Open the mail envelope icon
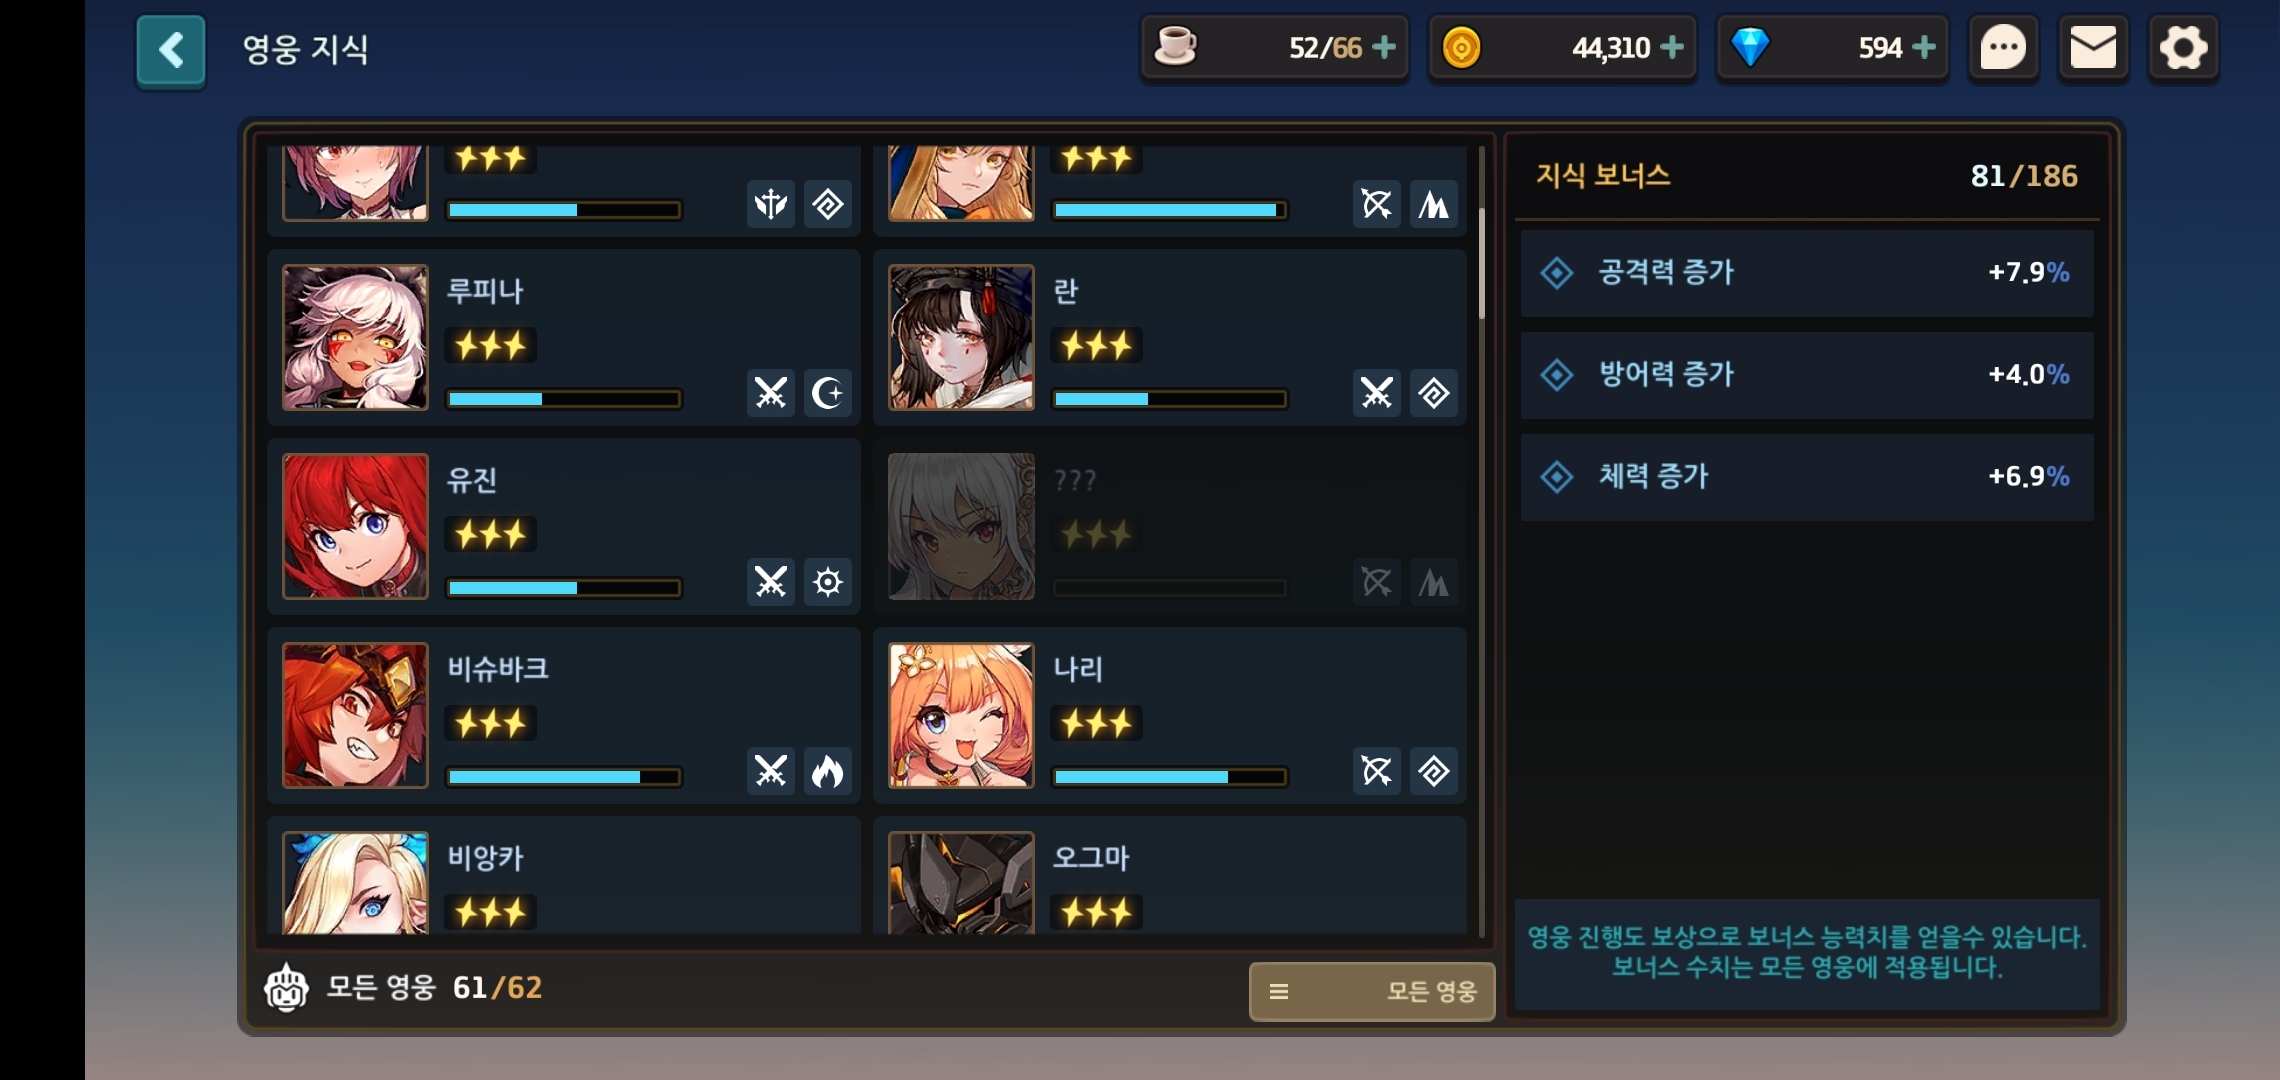The height and width of the screenshot is (1080, 2280). click(x=2093, y=48)
